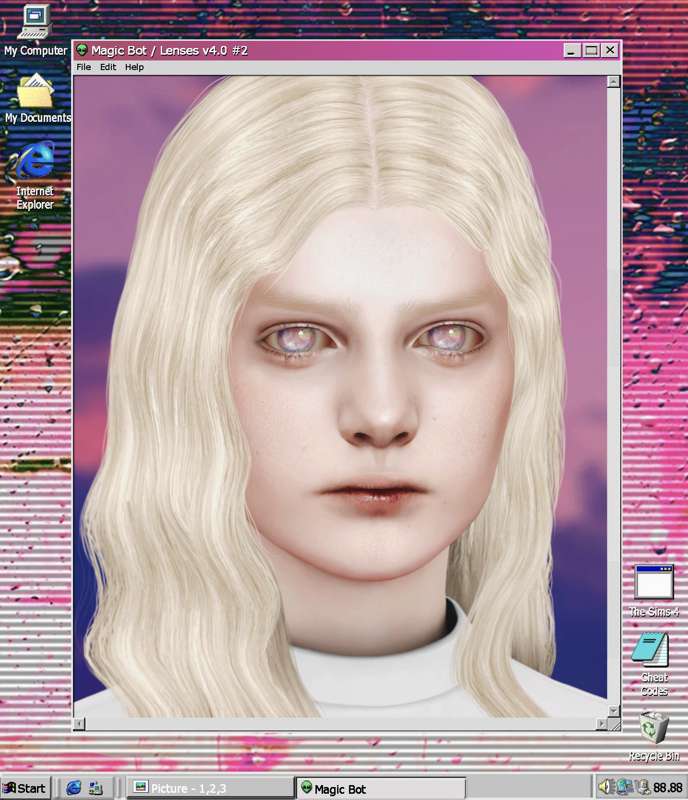Open the Edit menu
The height and width of the screenshot is (800, 688).
(108, 67)
